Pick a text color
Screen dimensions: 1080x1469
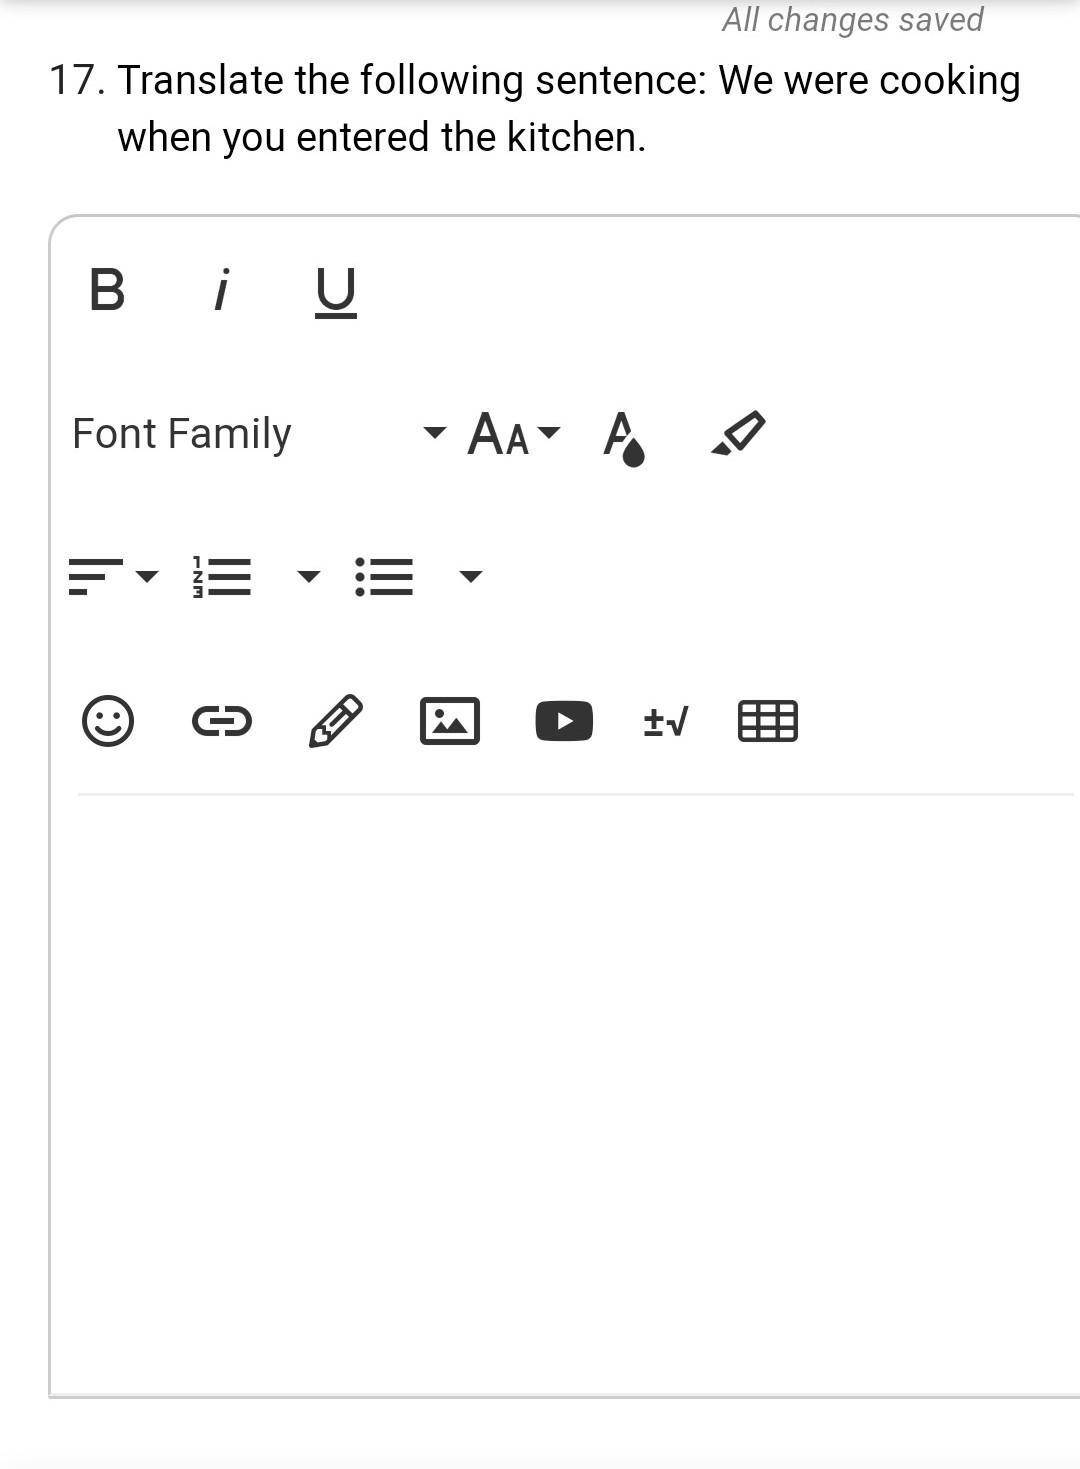click(624, 436)
